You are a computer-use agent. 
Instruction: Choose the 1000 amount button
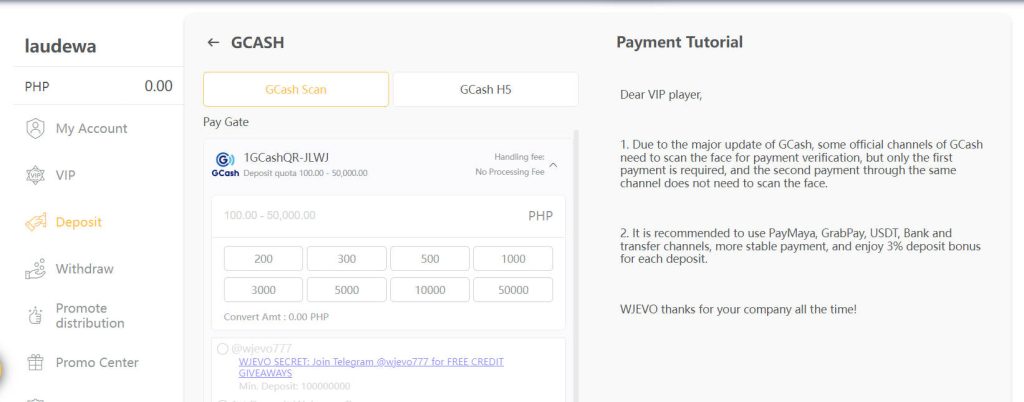pyautogui.click(x=513, y=258)
